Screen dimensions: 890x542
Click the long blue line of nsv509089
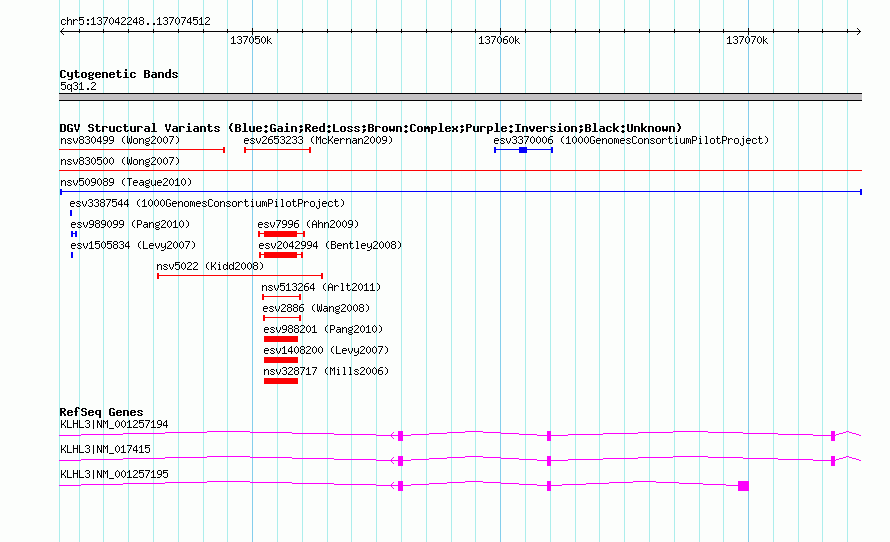coord(460,192)
